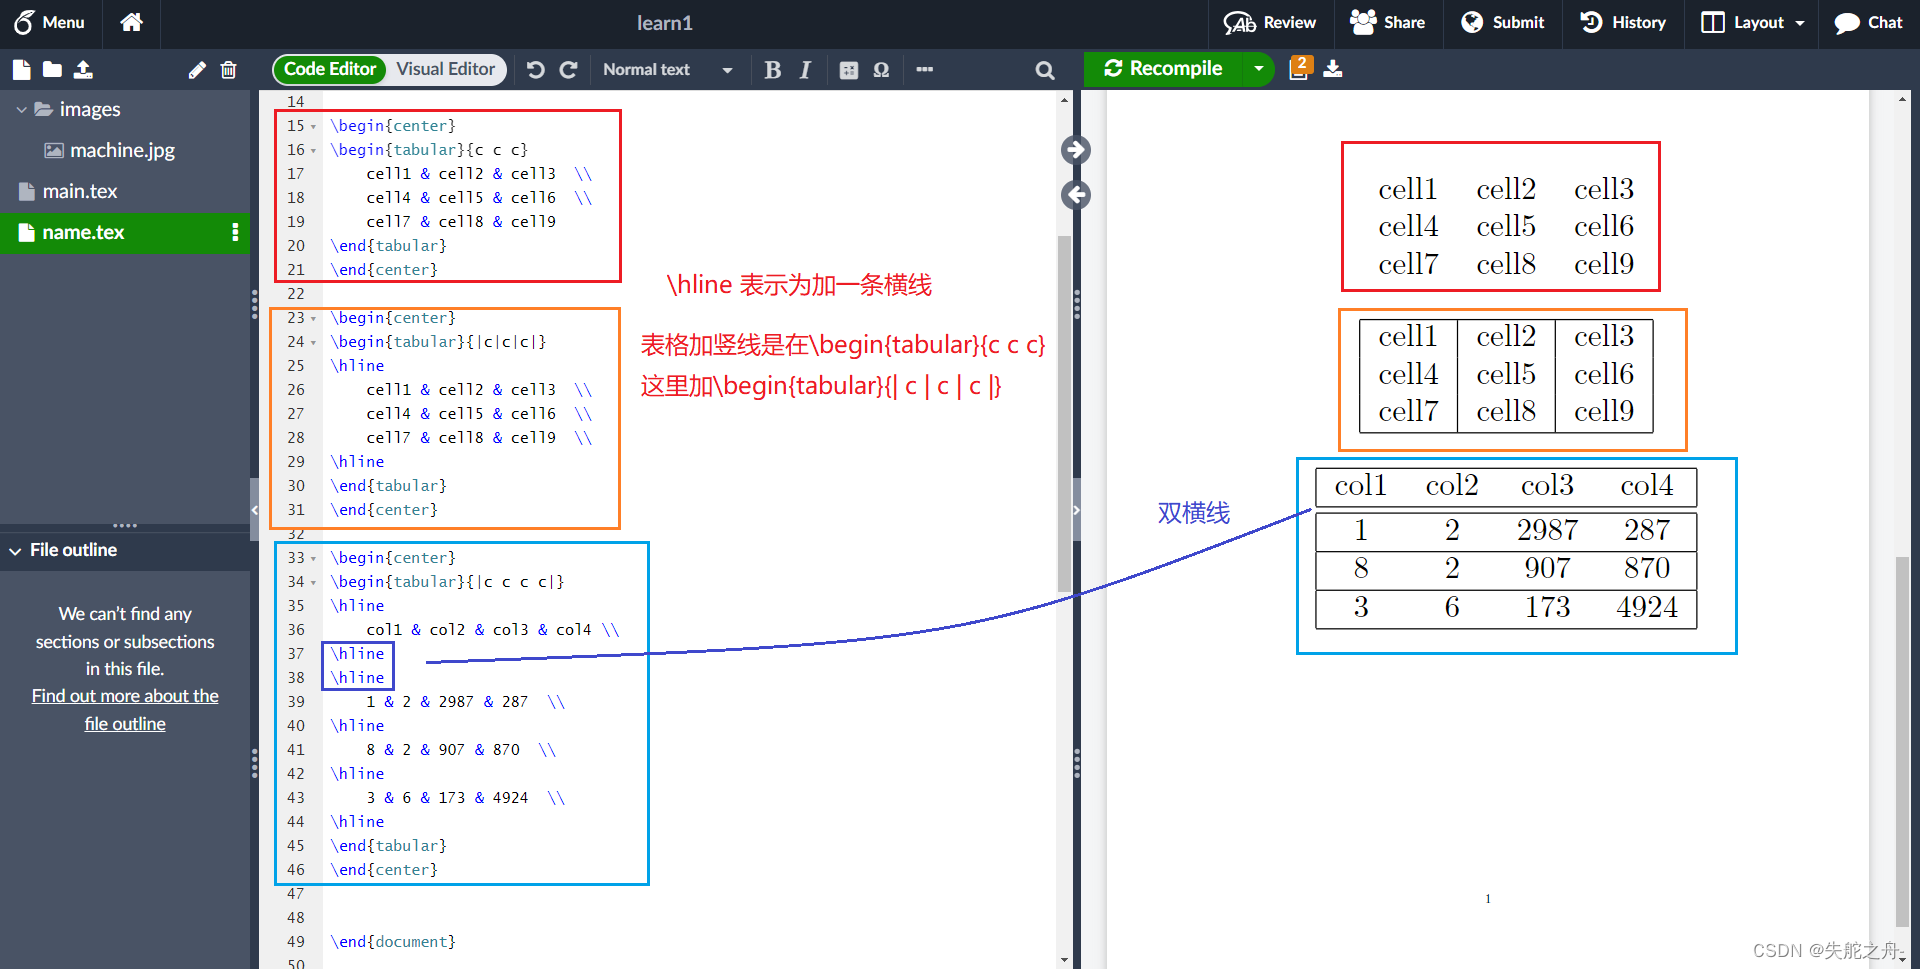
Task: Collapse the images folder
Action: click(x=21, y=109)
